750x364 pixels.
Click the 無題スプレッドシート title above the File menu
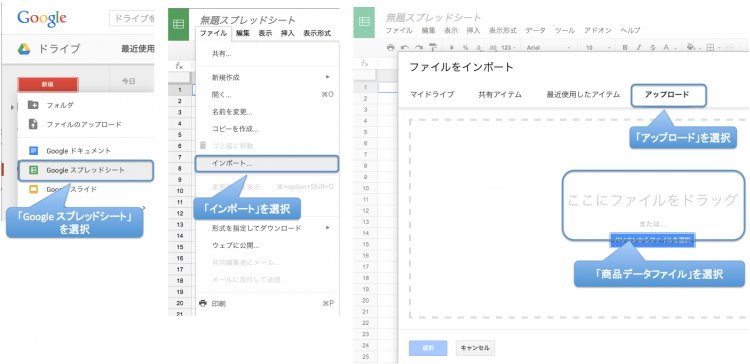[247, 20]
